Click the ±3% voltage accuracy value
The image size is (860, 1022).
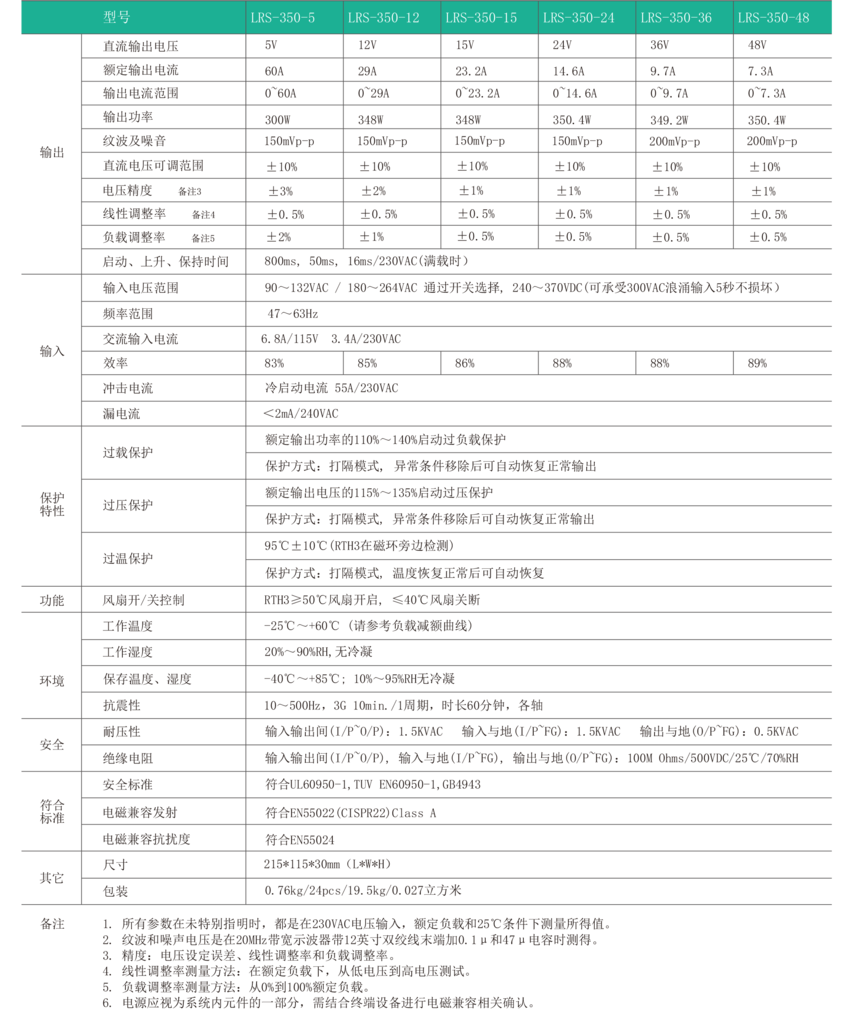[x=280, y=191]
